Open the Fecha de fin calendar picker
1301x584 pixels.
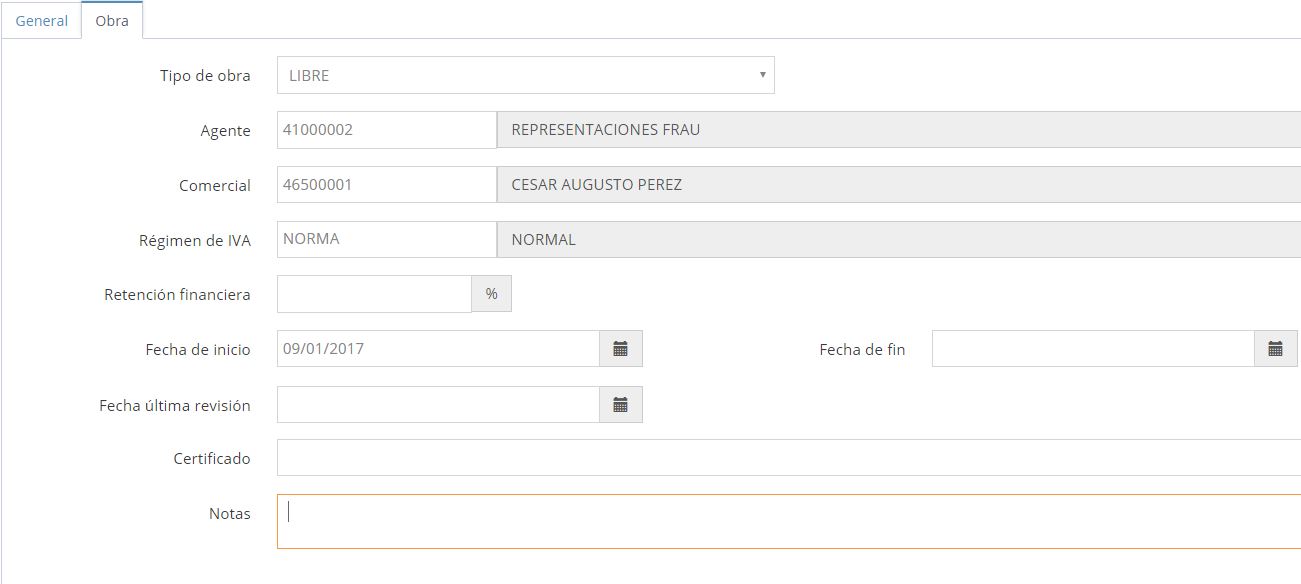pyautogui.click(x=1275, y=349)
